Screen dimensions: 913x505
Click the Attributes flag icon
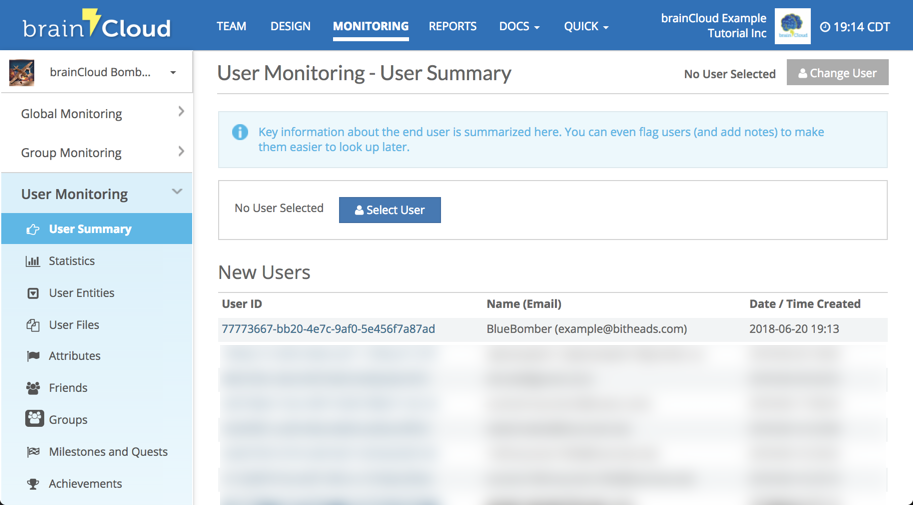[33, 356]
